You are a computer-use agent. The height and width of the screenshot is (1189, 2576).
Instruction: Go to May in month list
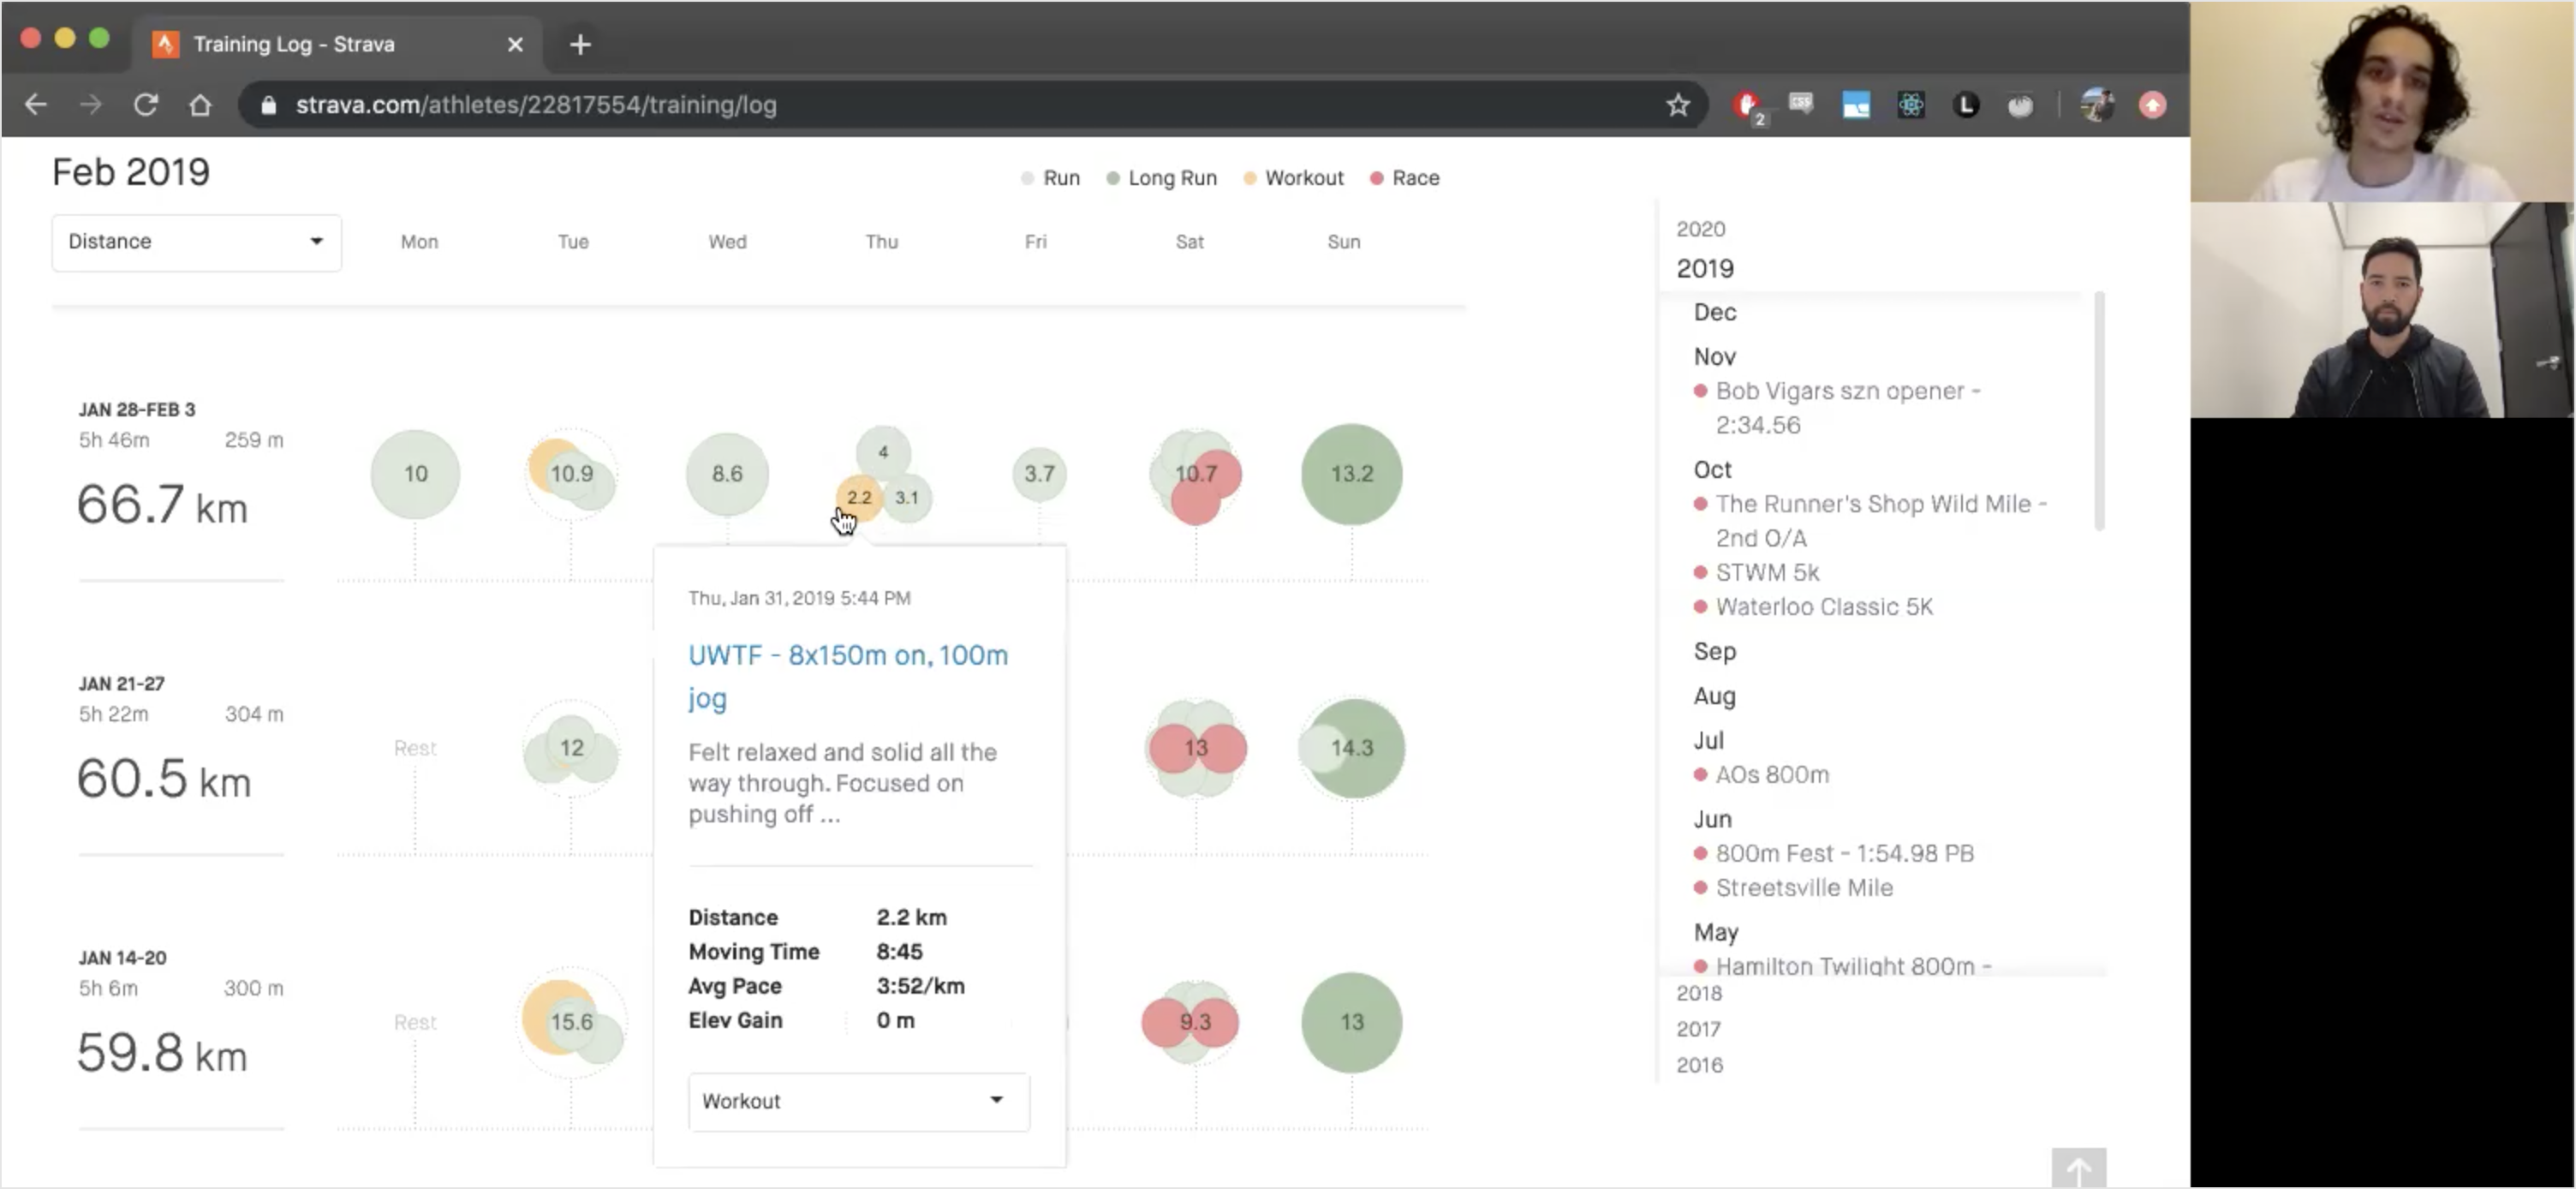1717,933
